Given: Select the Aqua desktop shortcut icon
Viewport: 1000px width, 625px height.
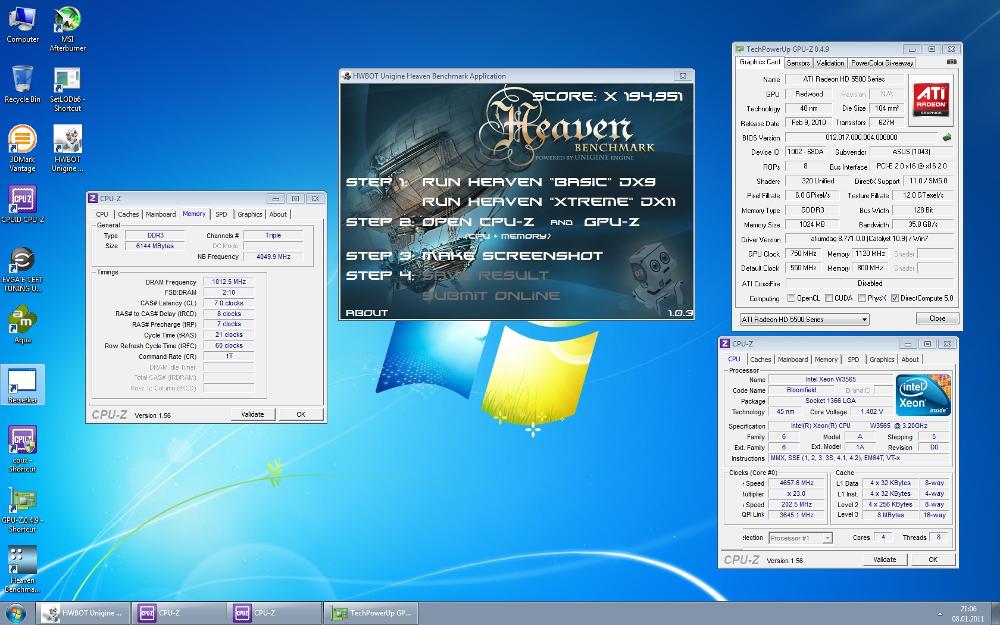Looking at the screenshot, I should pyautogui.click(x=22, y=324).
